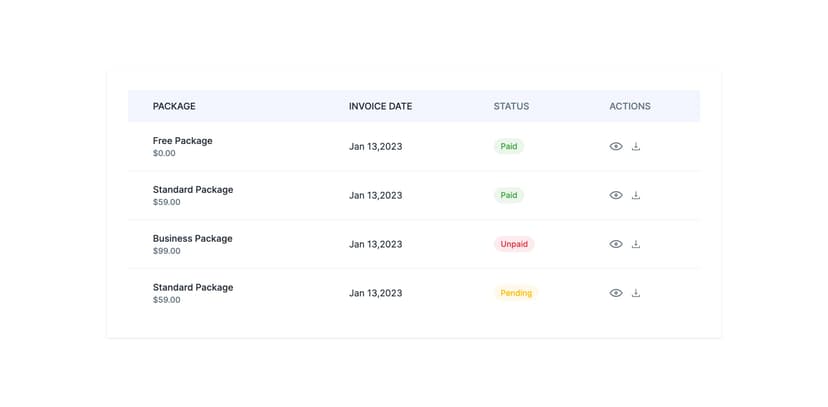Click the red Unpaid status badge

(514, 244)
